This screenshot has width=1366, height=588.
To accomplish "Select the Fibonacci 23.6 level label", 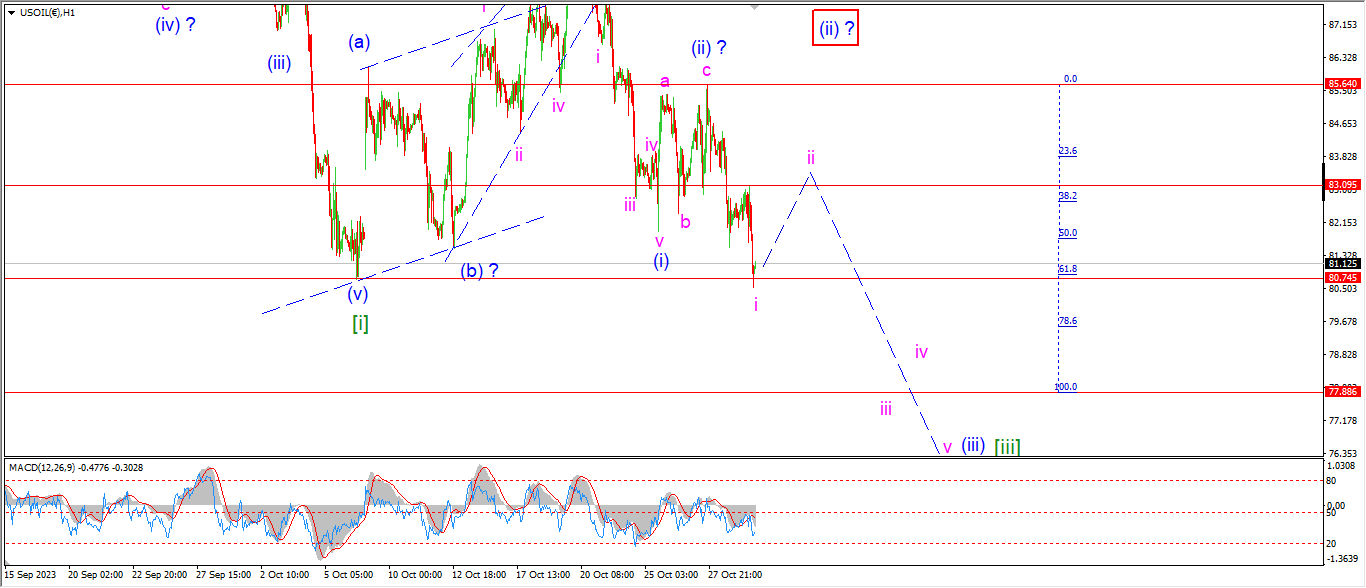I will coord(1068,151).
